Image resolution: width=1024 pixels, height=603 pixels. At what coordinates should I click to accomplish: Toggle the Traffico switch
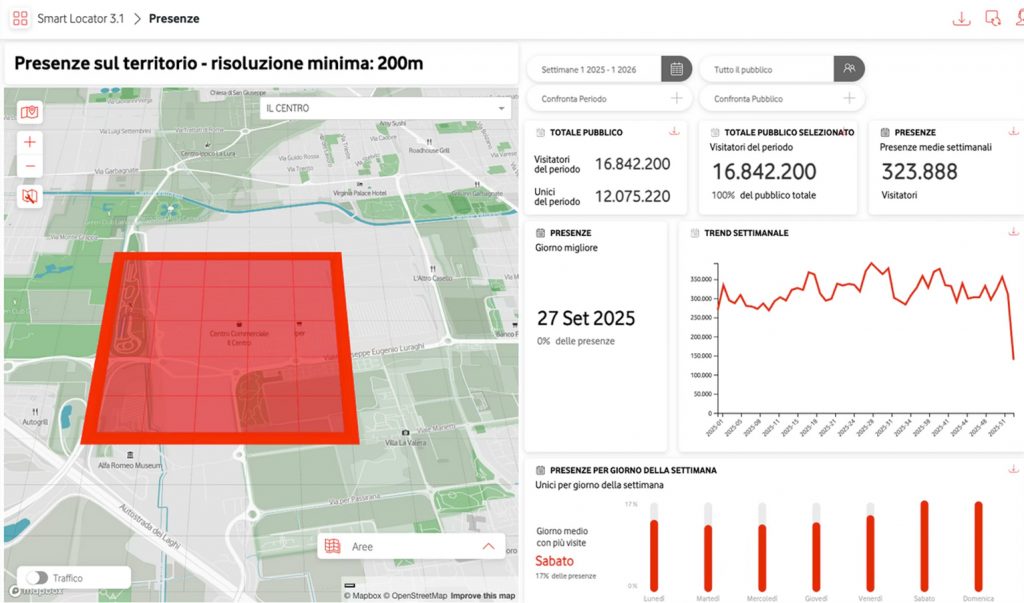point(37,578)
